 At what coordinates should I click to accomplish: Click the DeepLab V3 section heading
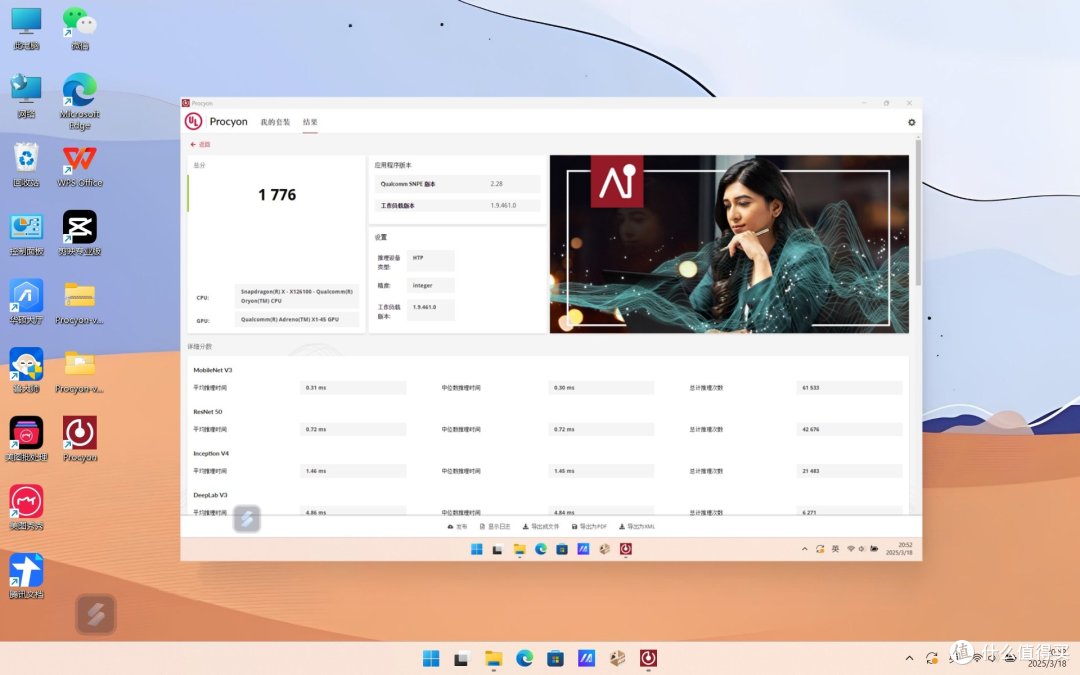point(210,495)
